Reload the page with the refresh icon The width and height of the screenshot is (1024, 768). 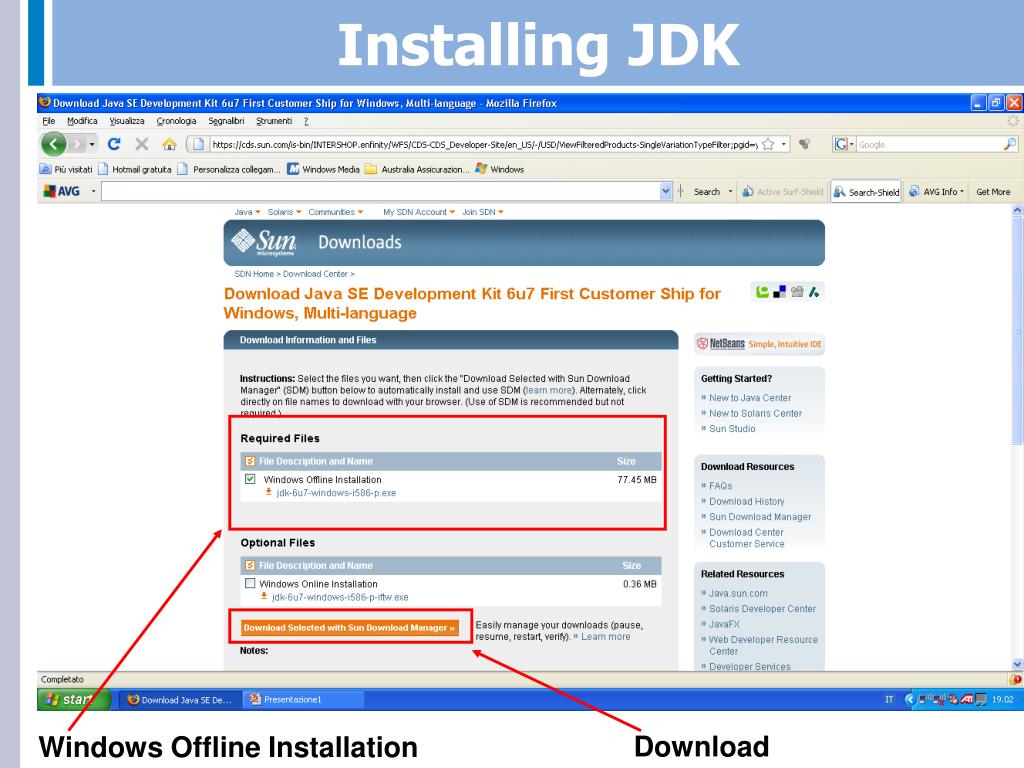[x=114, y=144]
